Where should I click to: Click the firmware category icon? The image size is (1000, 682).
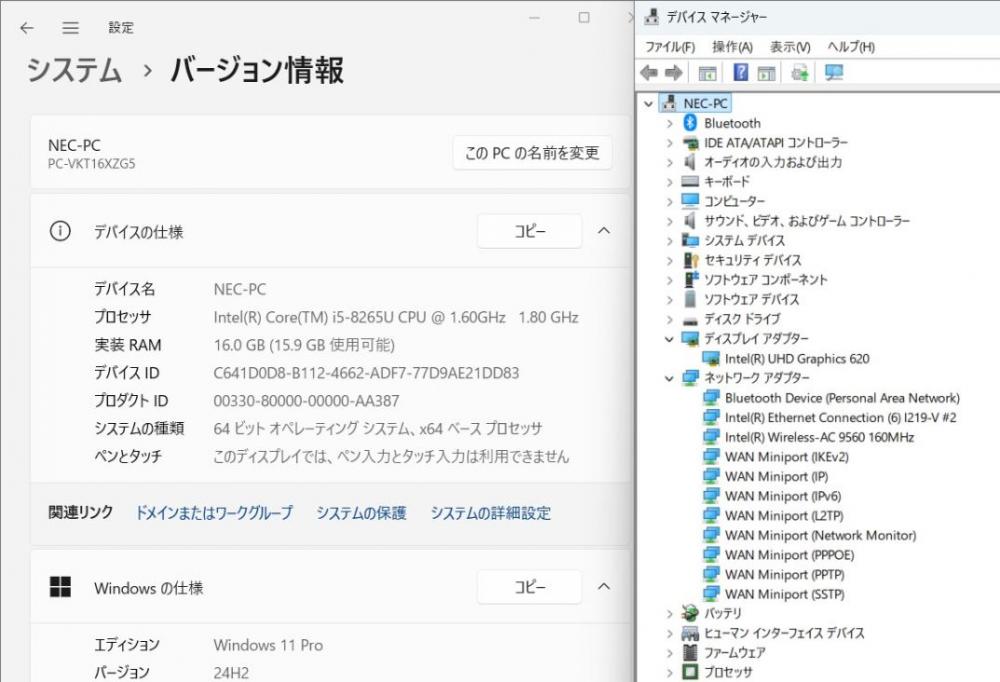690,653
